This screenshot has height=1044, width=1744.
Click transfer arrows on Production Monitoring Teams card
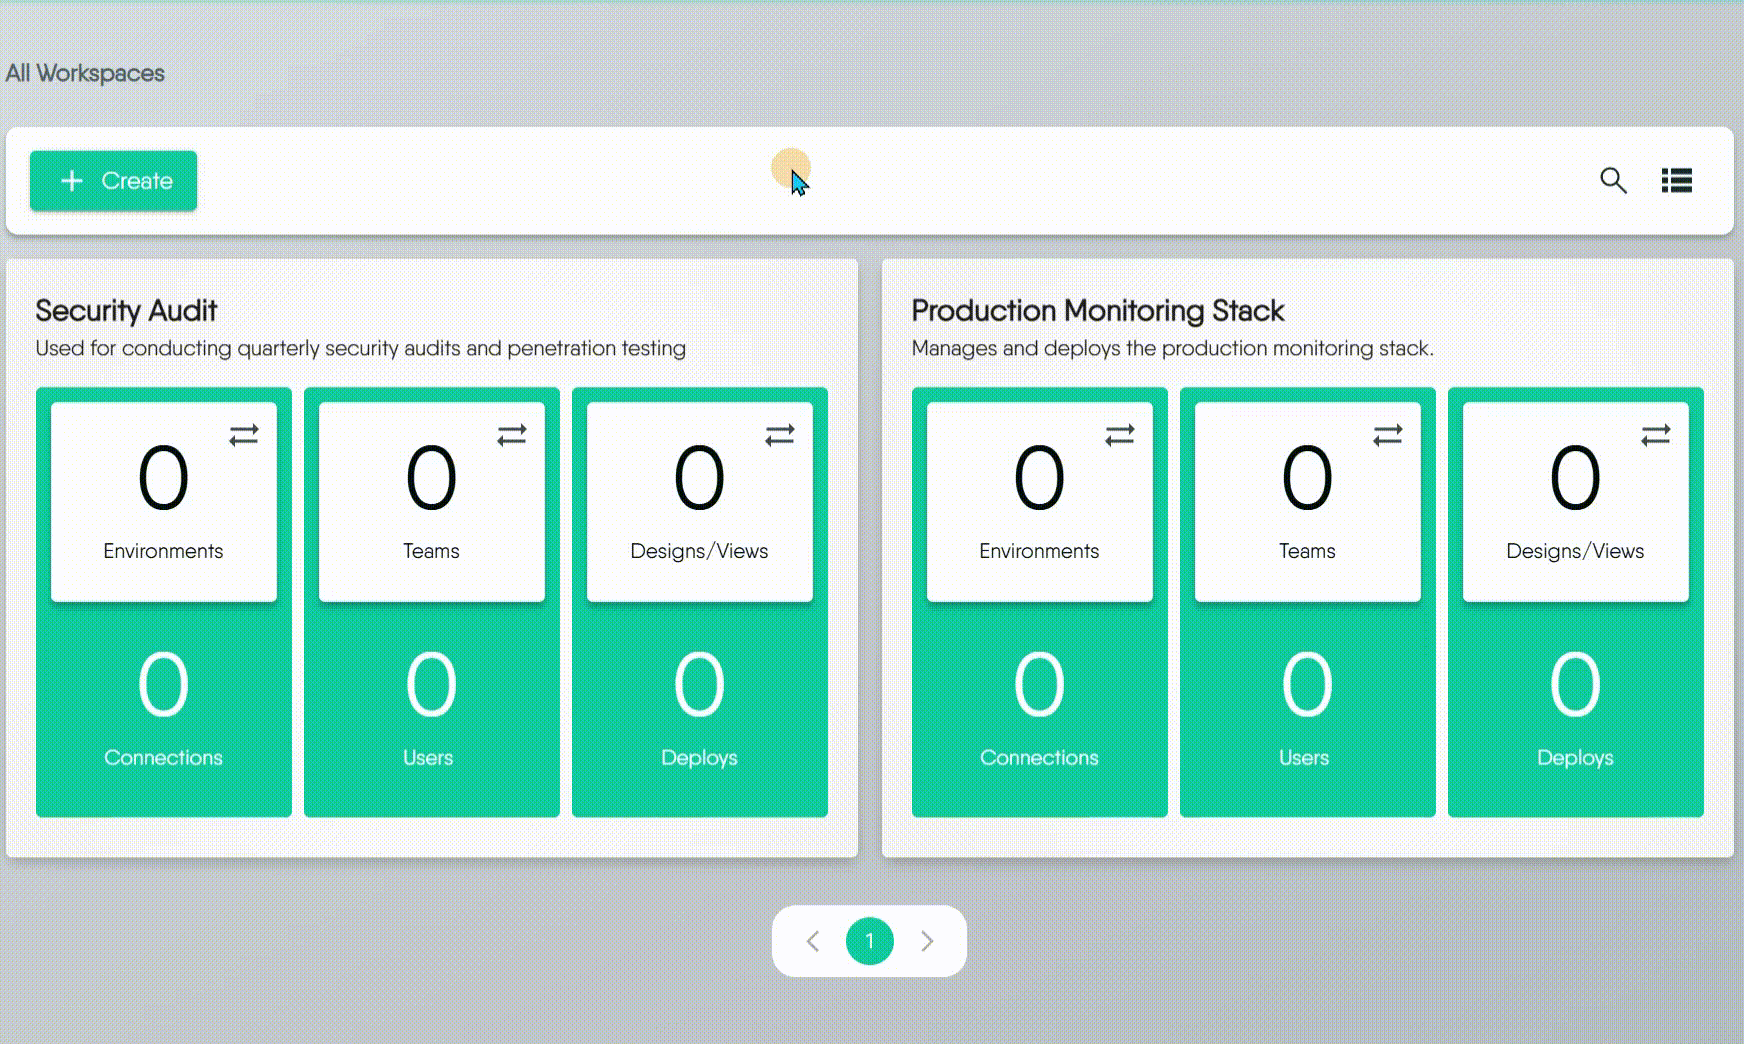pyautogui.click(x=1388, y=435)
